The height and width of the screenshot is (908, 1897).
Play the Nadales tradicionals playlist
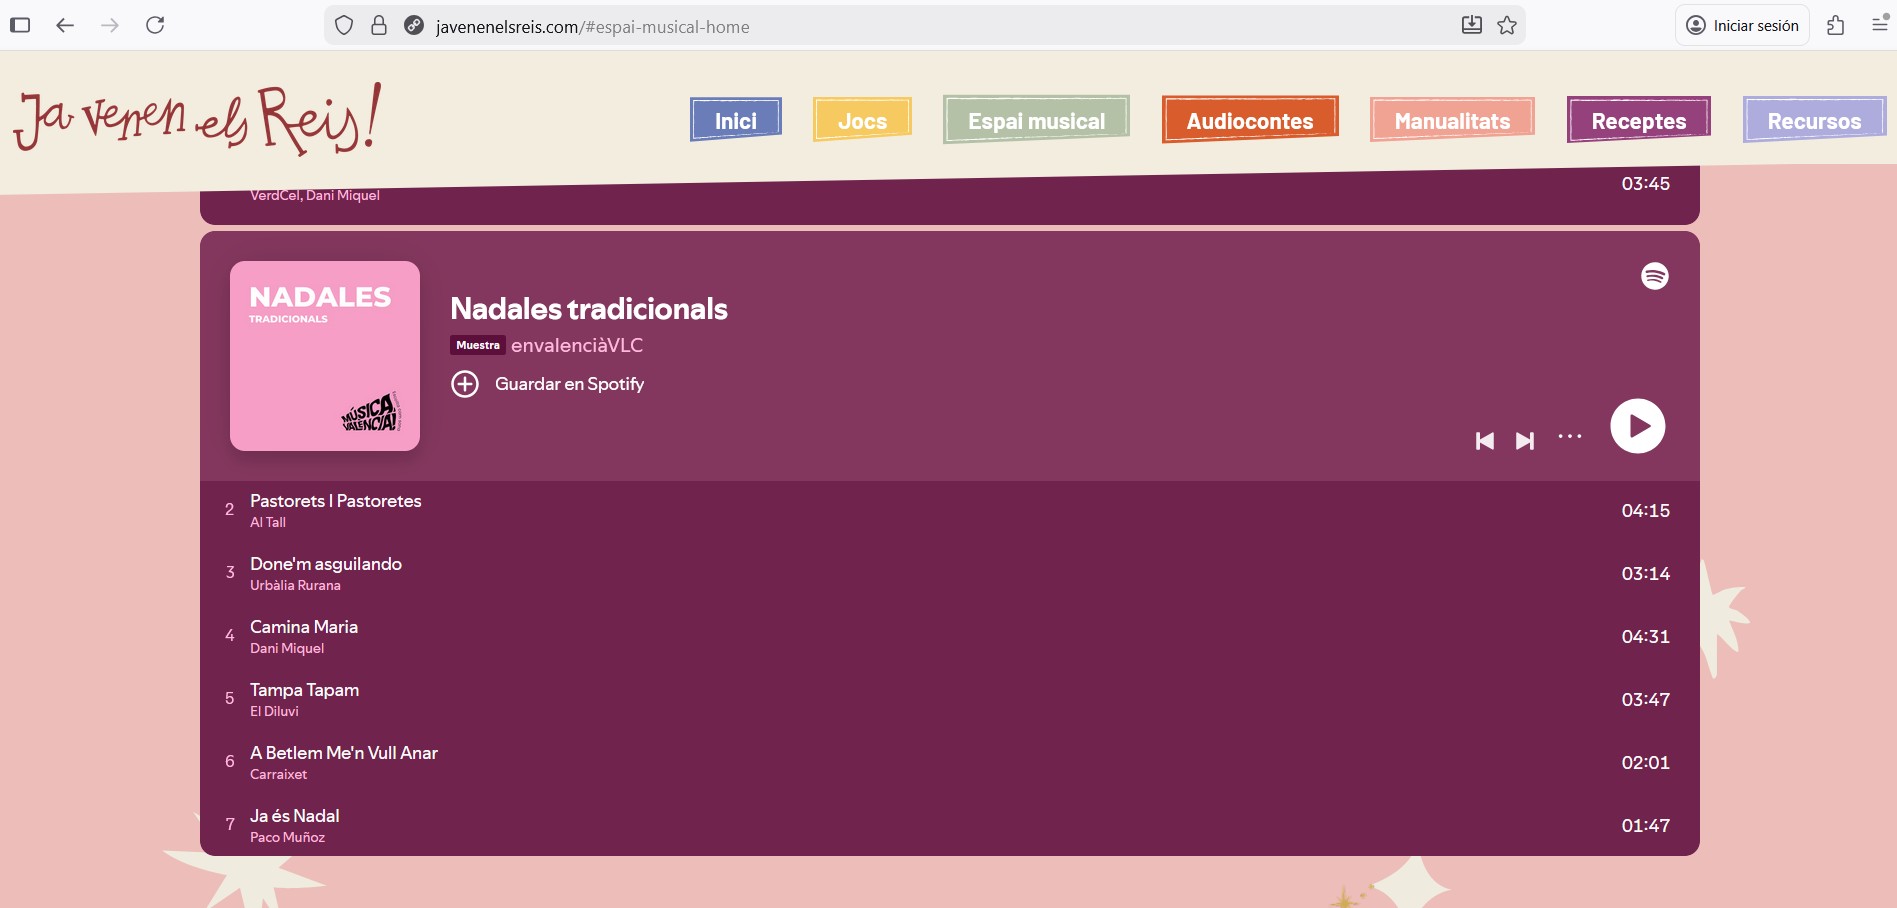(x=1637, y=426)
